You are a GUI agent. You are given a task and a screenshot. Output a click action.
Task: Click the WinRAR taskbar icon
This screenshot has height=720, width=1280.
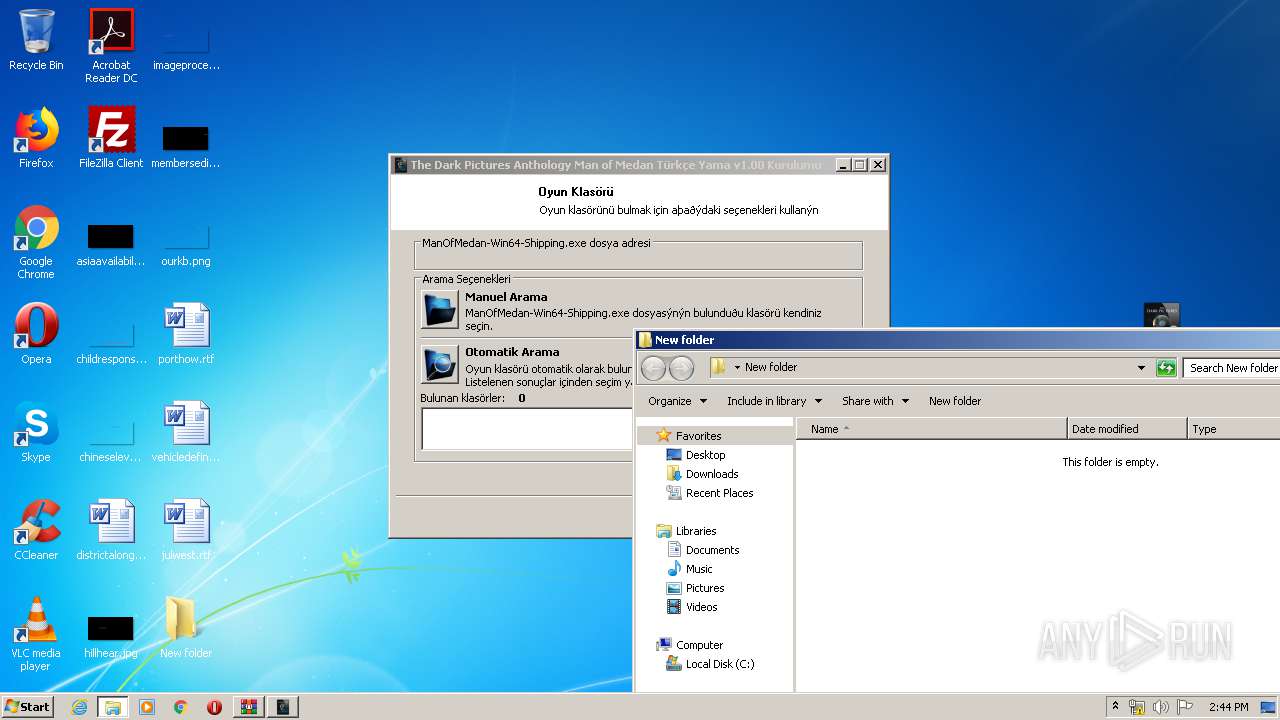[x=248, y=707]
